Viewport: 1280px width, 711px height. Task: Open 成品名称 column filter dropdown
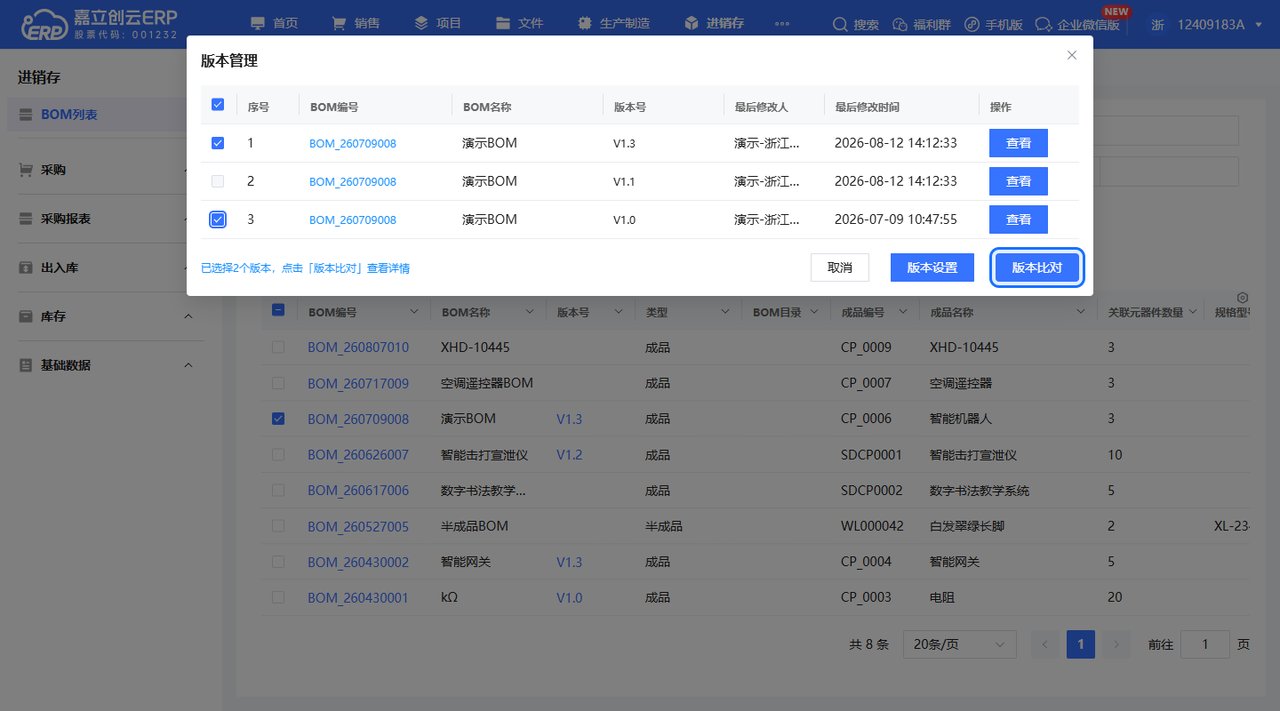click(x=1080, y=313)
